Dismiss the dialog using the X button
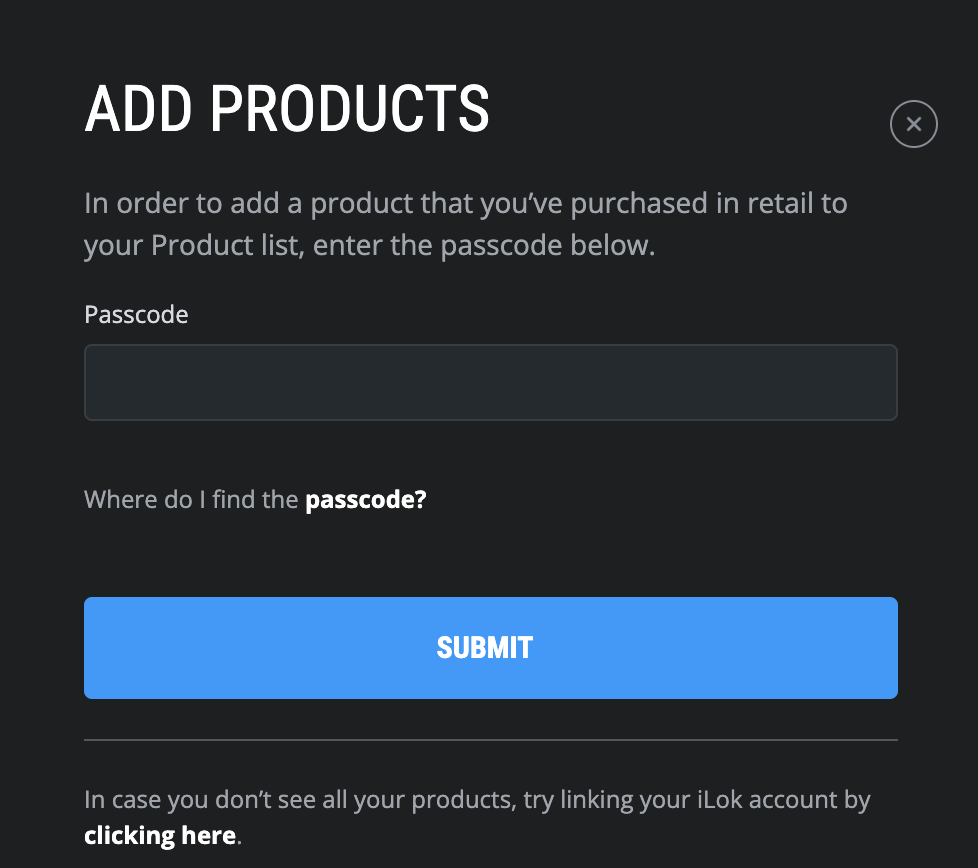Viewport: 978px width, 868px height. [913, 125]
